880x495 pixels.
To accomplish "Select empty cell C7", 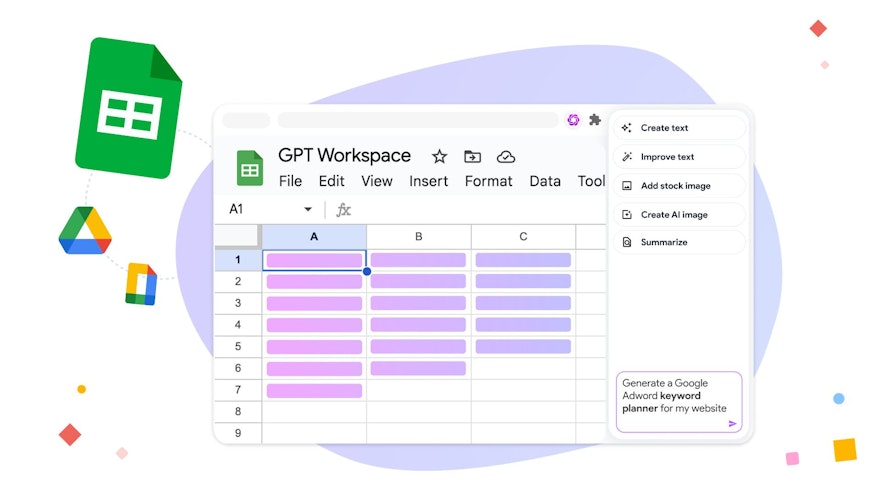I will pos(523,390).
